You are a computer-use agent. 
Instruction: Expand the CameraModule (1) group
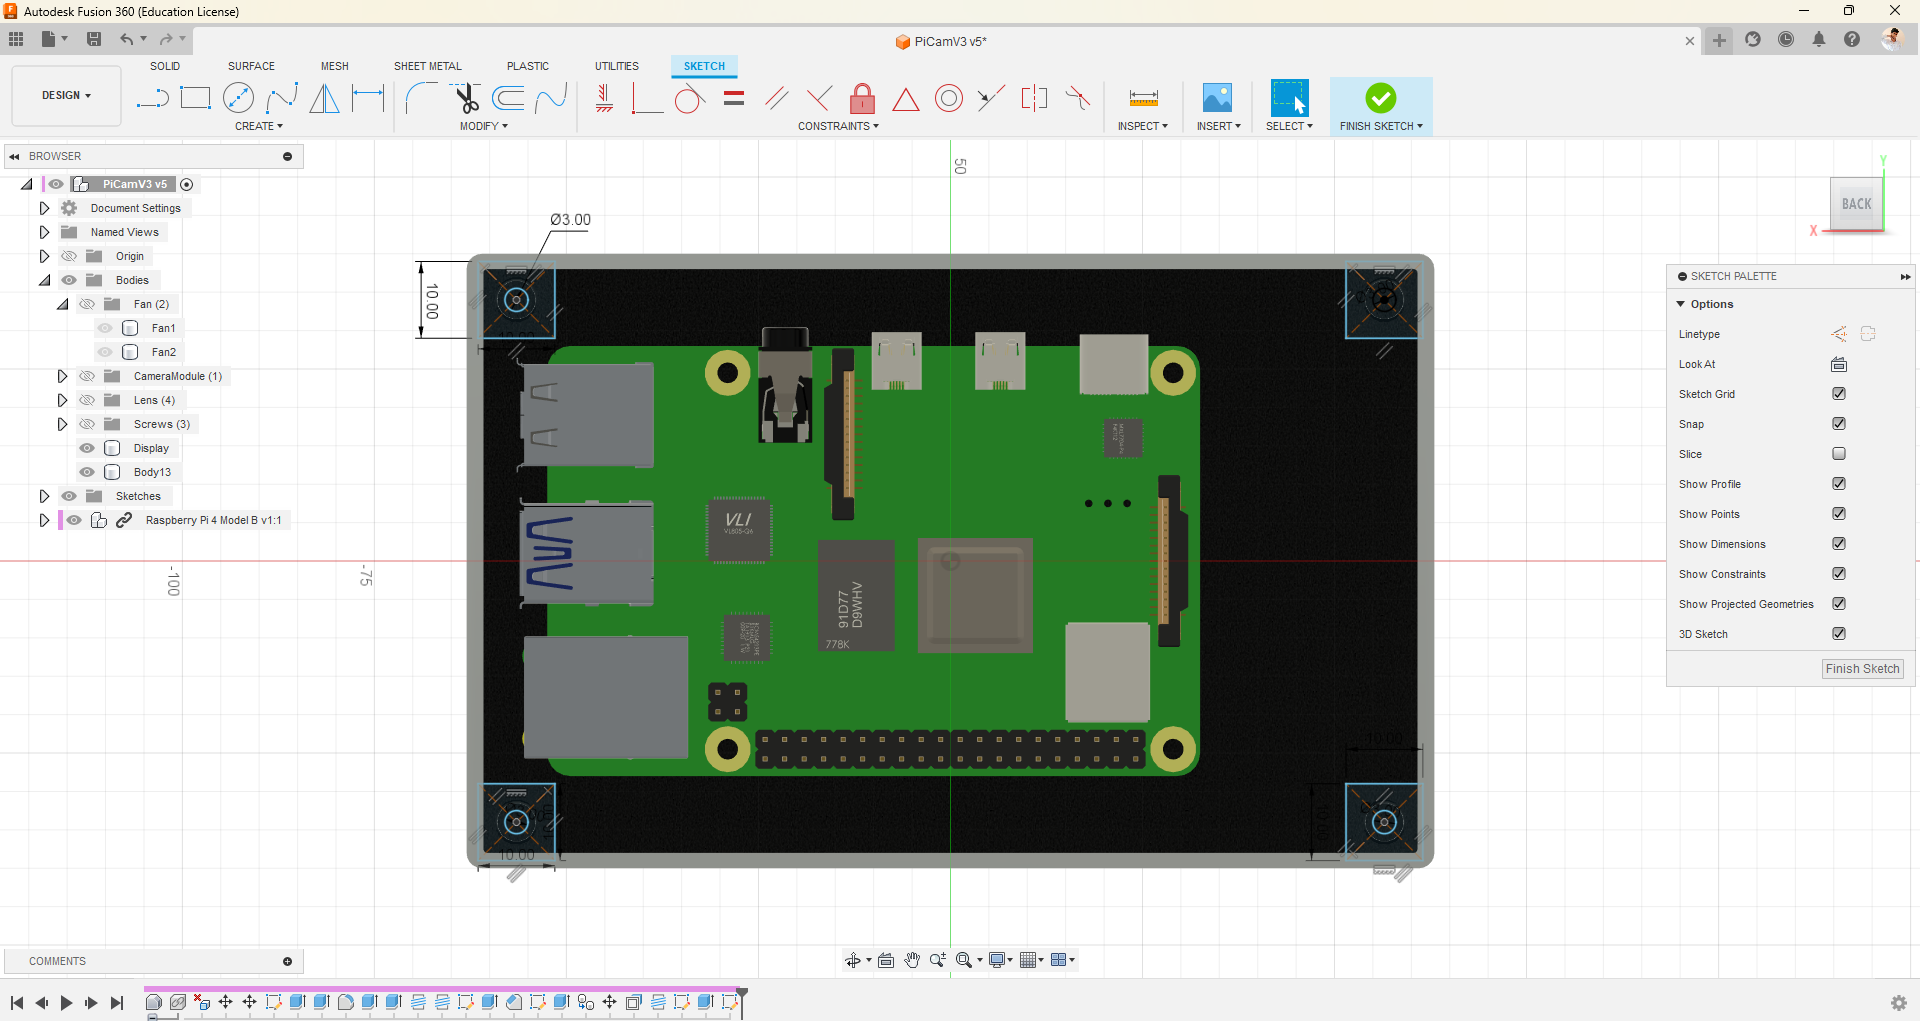(62, 376)
